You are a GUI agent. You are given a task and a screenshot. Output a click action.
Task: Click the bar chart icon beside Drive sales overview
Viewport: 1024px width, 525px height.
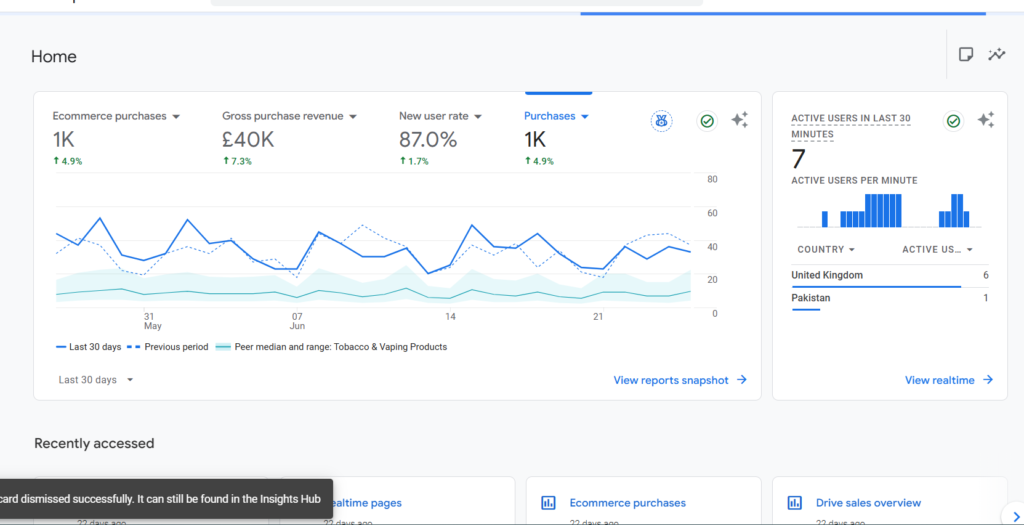coord(795,503)
